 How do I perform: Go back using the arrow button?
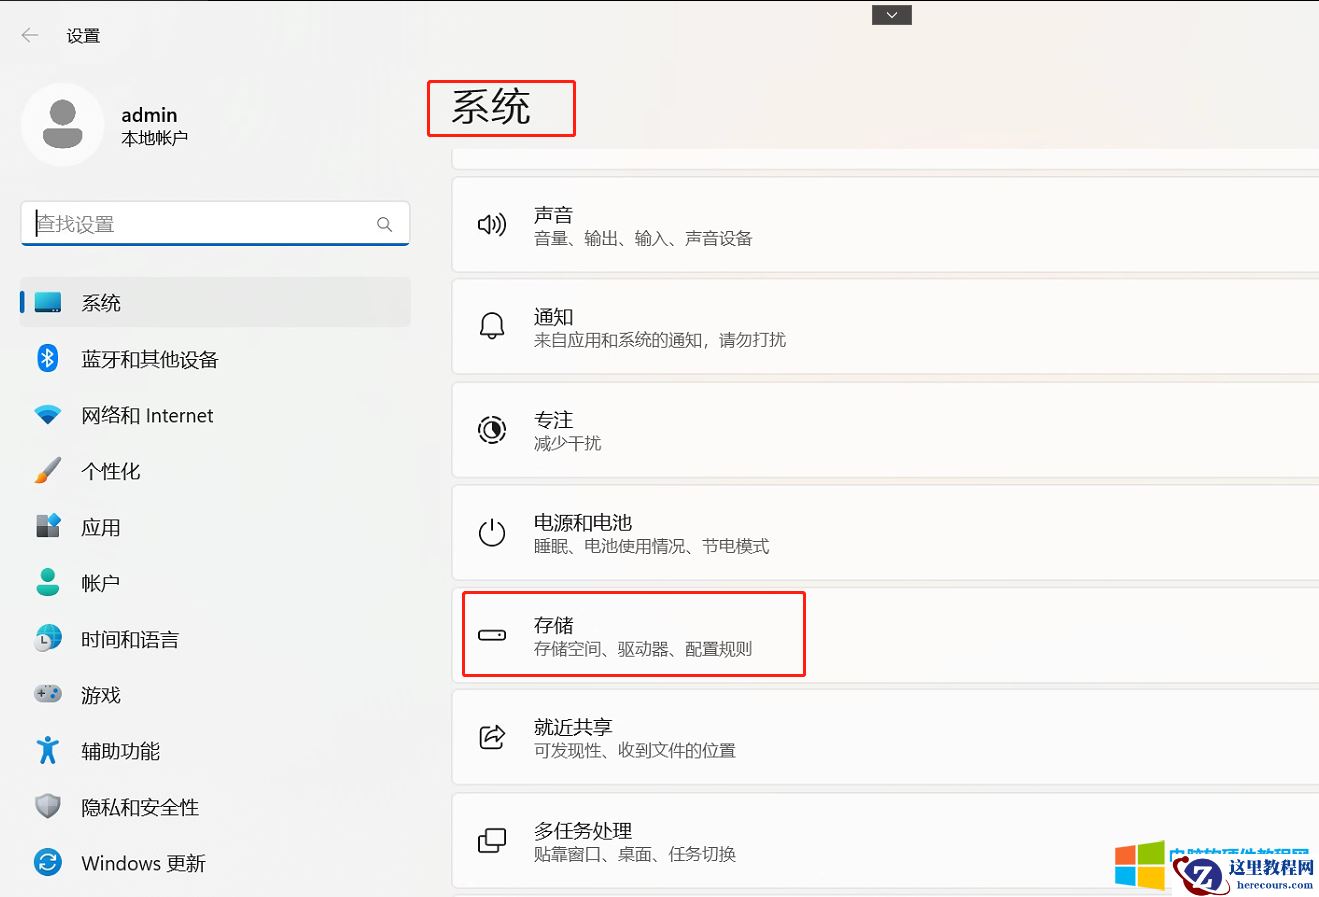29,35
